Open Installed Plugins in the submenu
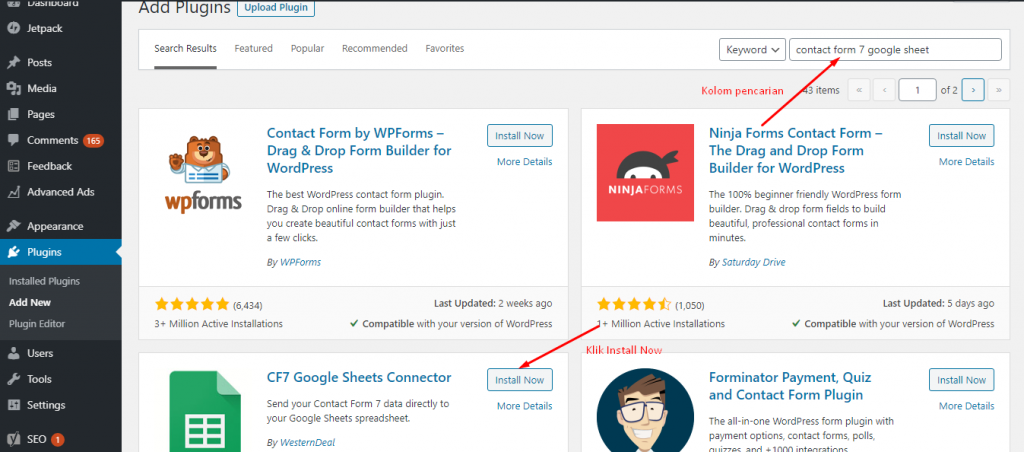Viewport: 1024px width, 452px height. [44, 281]
